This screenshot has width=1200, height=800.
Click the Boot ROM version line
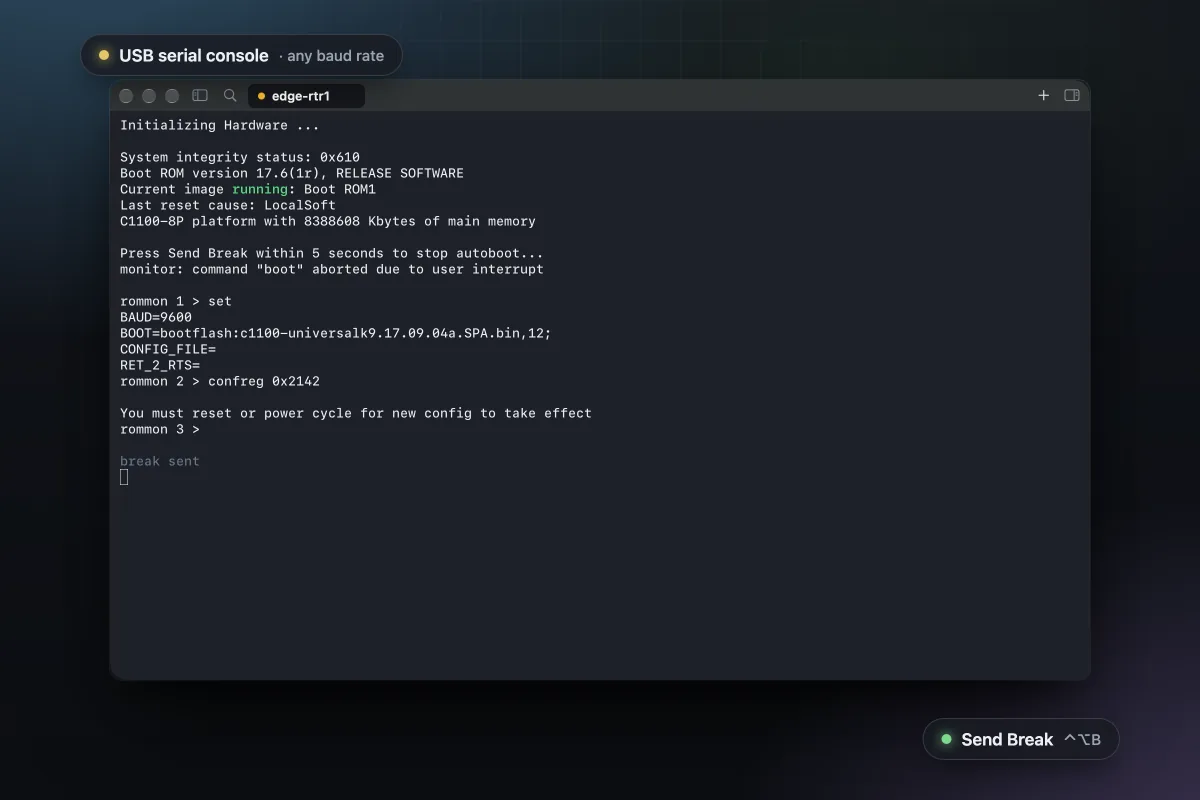[292, 173]
